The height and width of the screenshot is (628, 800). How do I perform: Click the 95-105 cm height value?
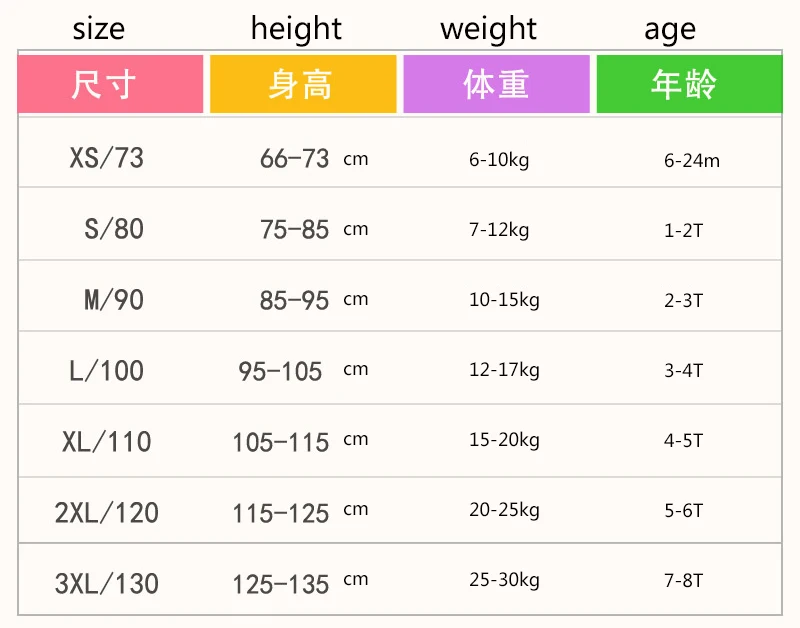pos(303,371)
